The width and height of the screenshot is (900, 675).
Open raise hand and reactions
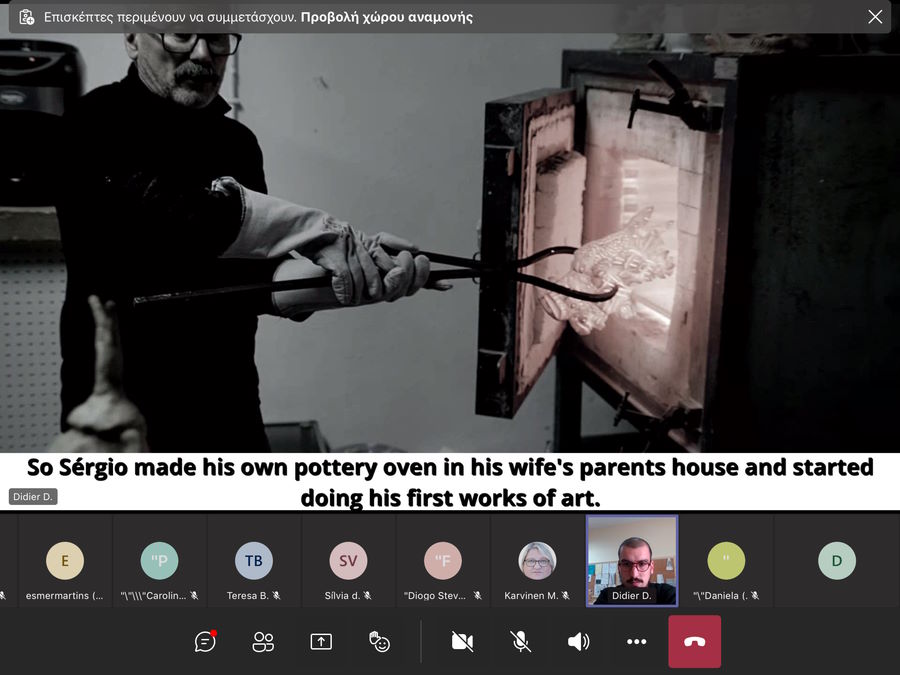click(379, 642)
